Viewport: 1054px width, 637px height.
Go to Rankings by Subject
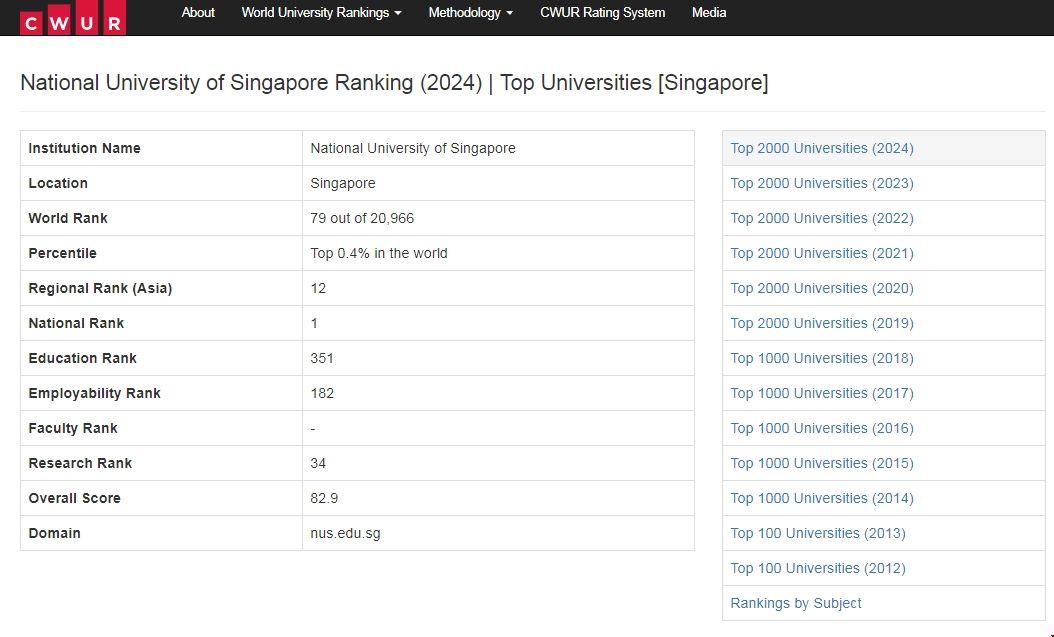click(x=796, y=603)
